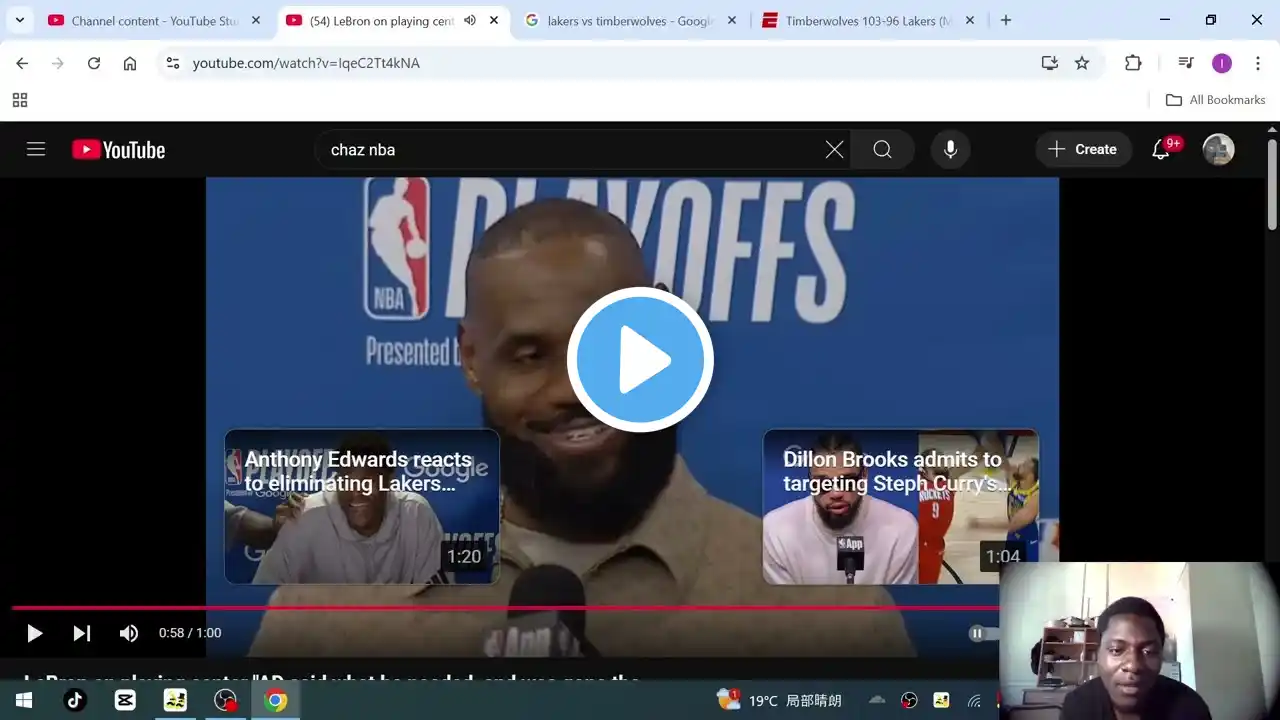This screenshot has width=1280, height=720.
Task: View site information icon in address bar
Action: [x=173, y=63]
